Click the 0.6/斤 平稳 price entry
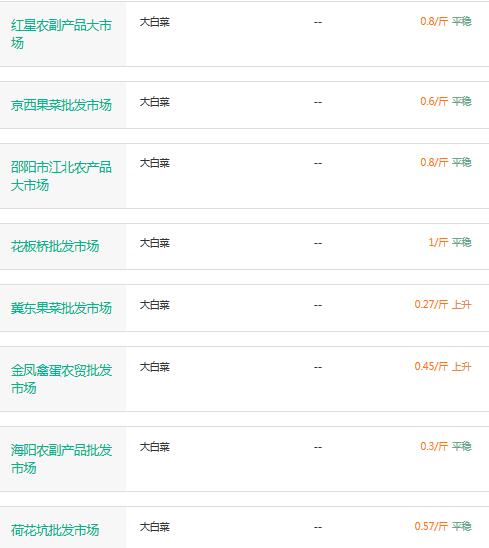489x548 pixels. click(x=446, y=101)
